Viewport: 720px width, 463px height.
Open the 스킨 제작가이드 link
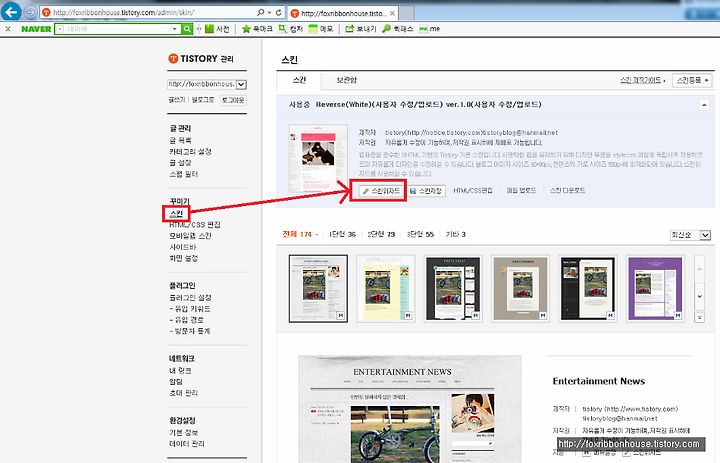click(x=641, y=80)
